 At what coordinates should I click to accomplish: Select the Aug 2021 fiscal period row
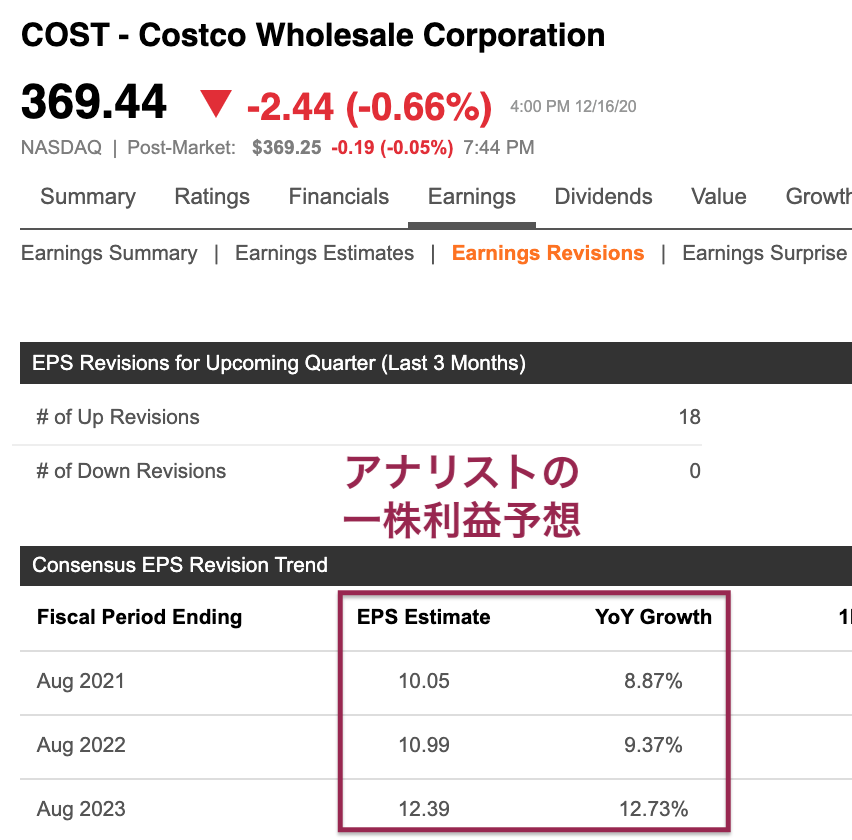point(436,681)
